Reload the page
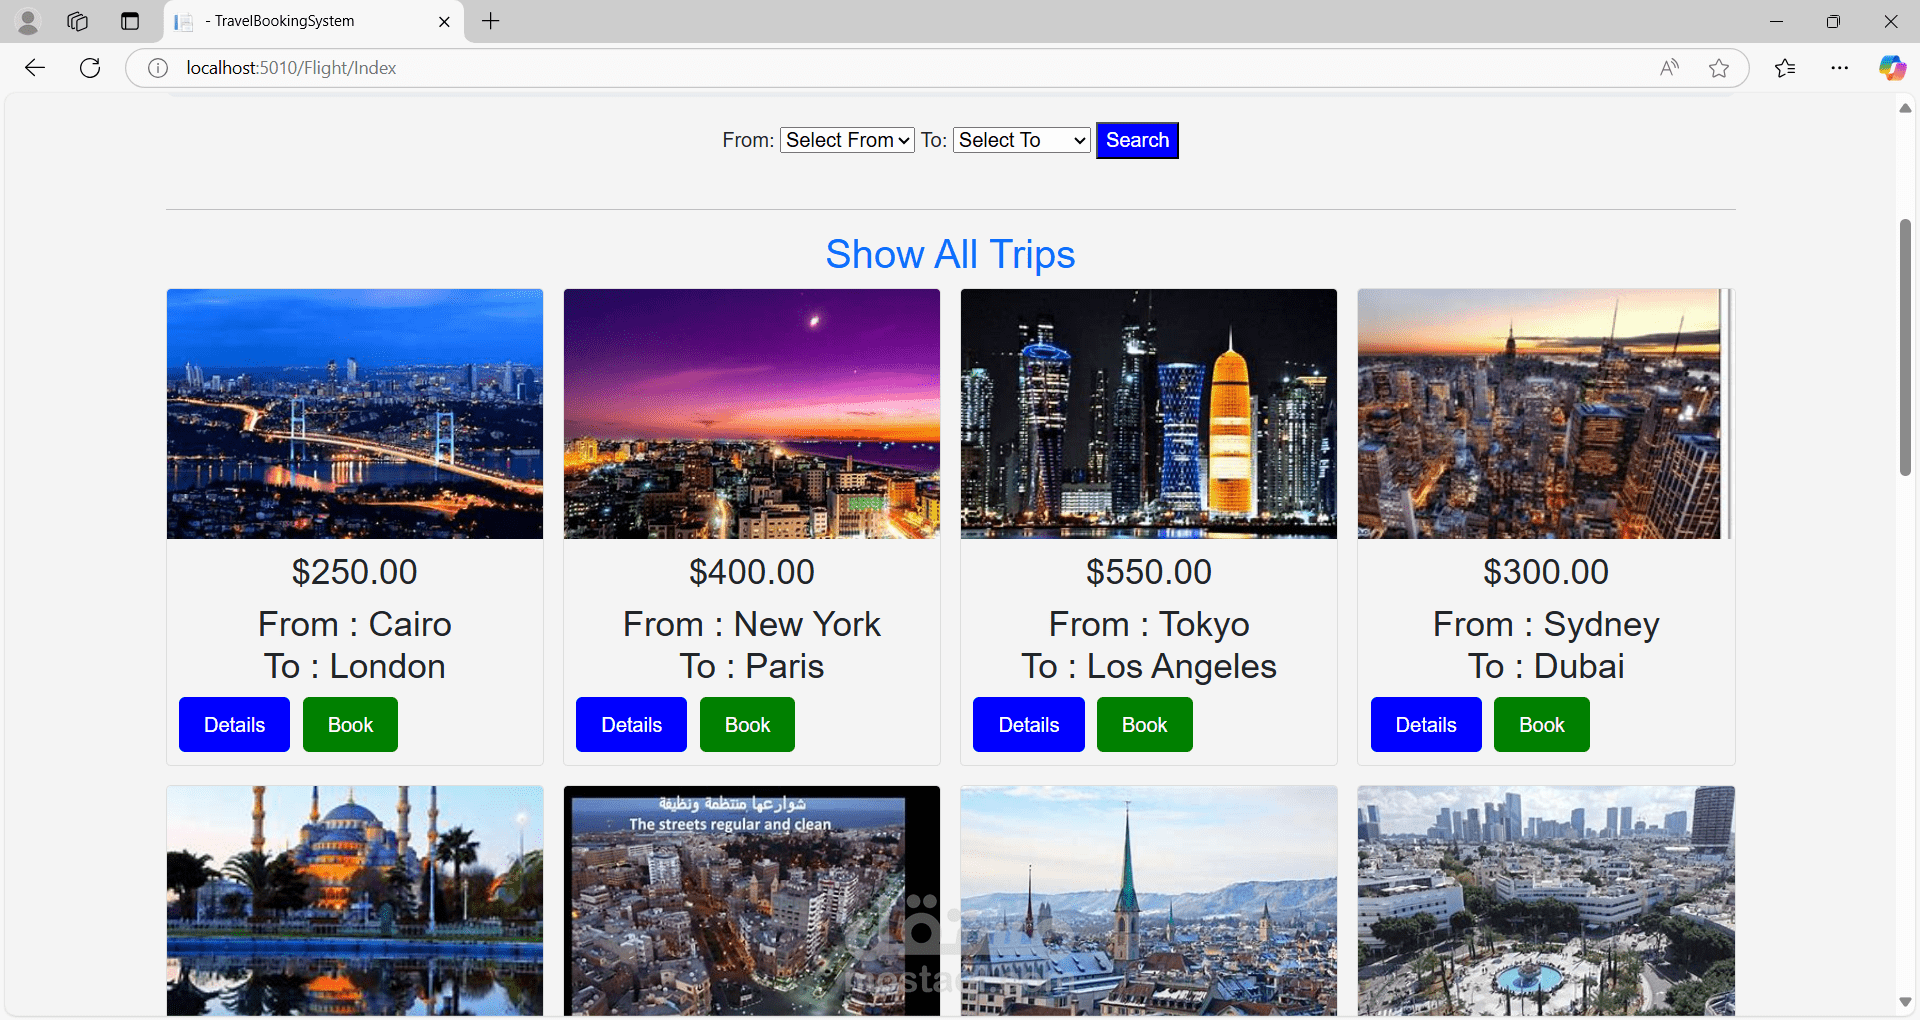The image size is (1920, 1020). click(x=90, y=68)
